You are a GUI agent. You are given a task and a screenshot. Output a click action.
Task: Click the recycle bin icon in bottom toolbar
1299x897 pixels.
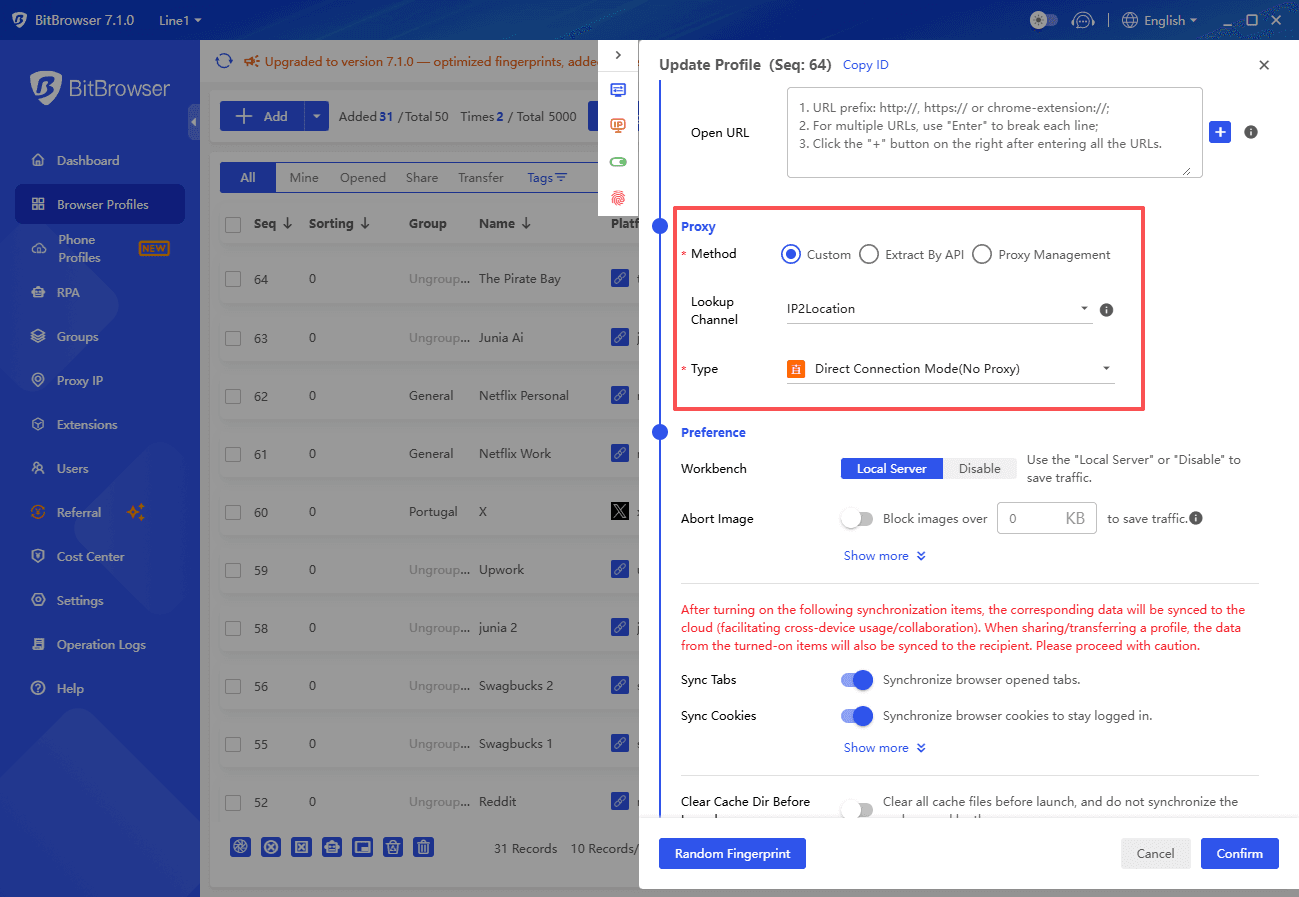(393, 847)
